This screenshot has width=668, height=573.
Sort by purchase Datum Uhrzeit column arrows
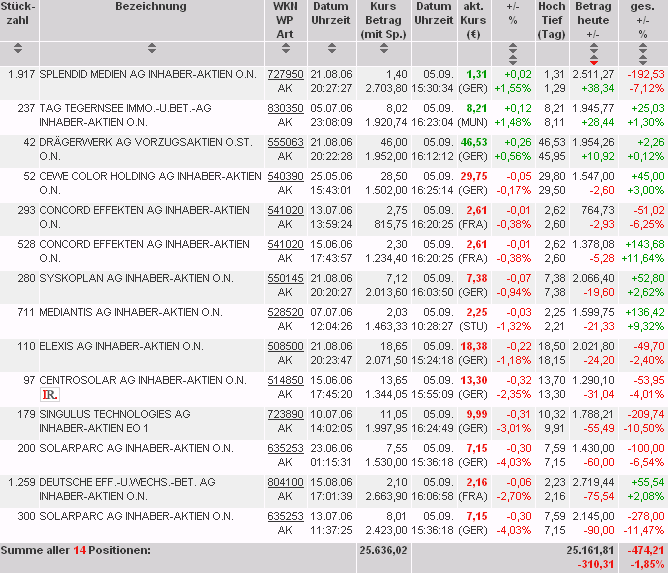332,48
